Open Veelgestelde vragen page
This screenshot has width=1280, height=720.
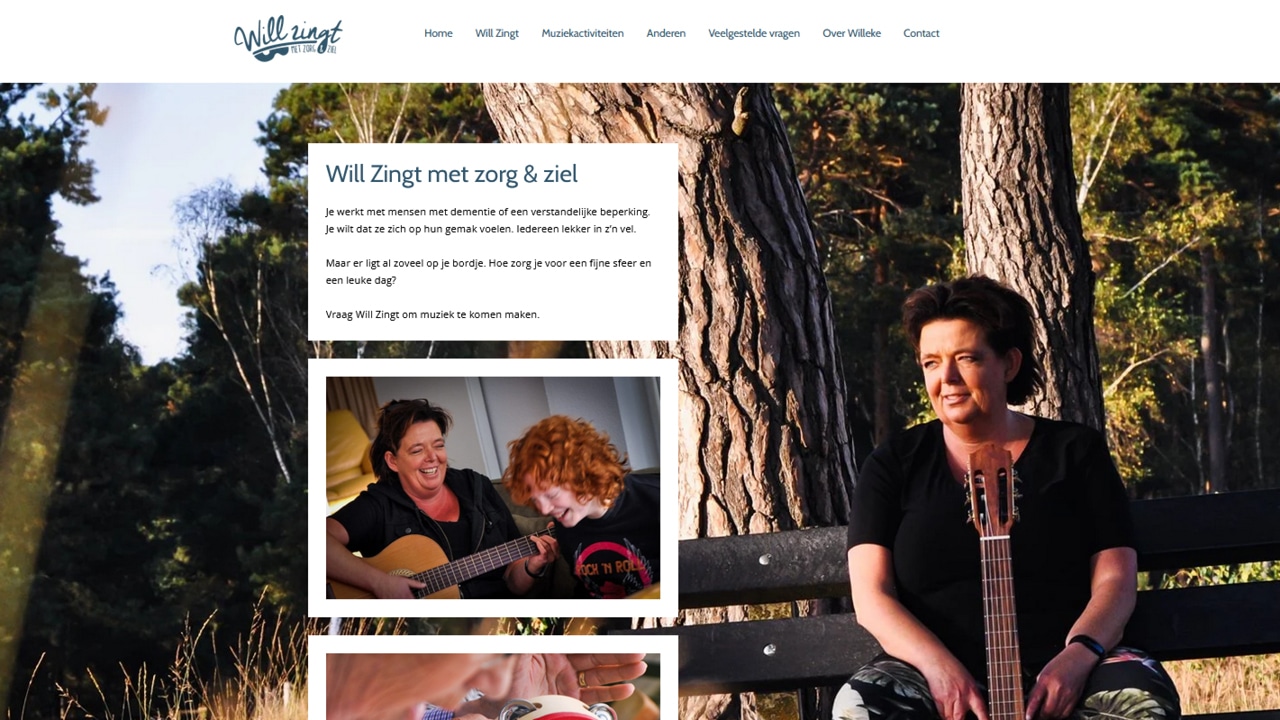coord(754,33)
